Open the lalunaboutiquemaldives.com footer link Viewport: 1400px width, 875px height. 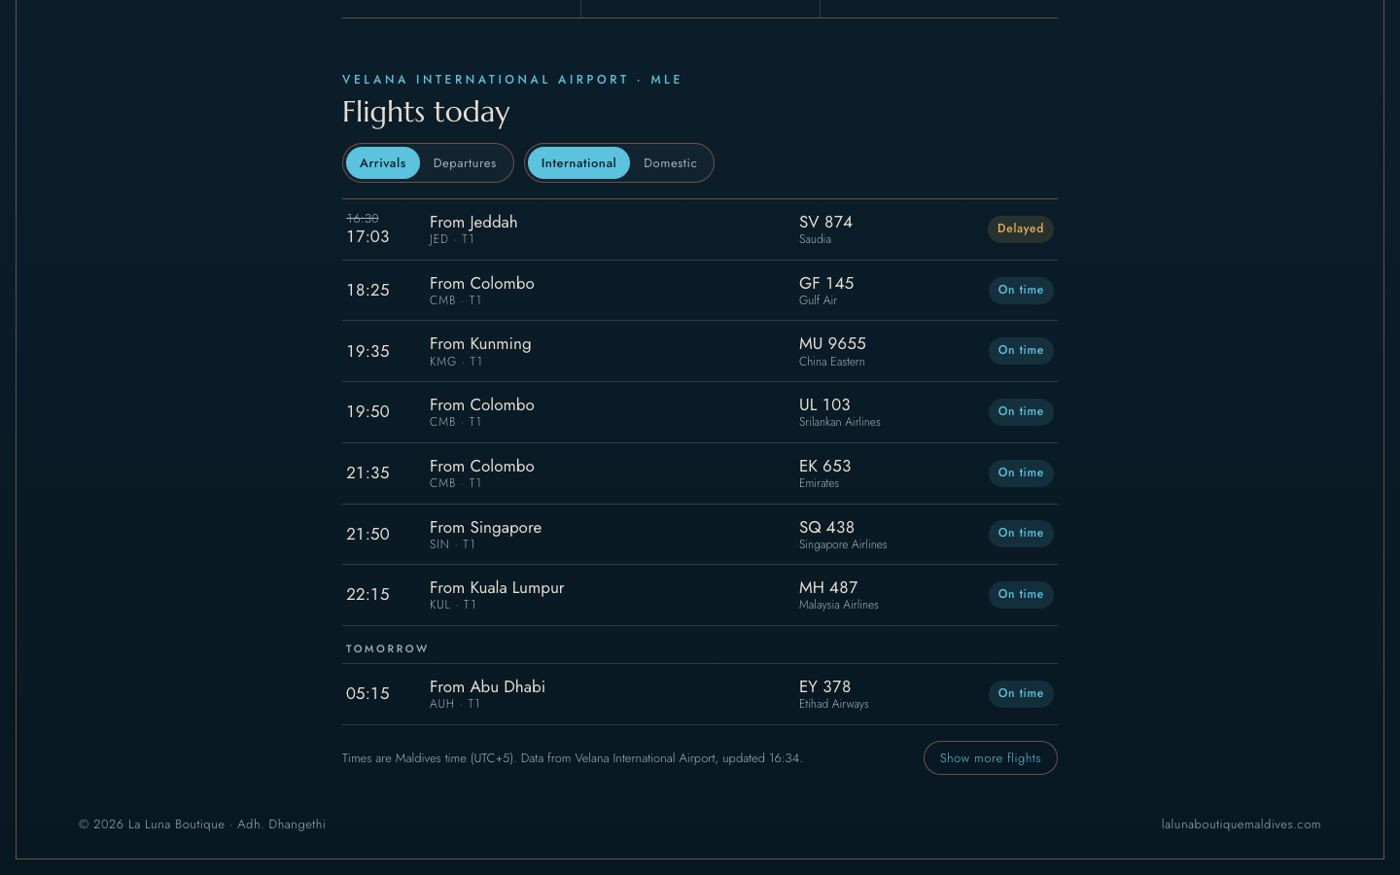[x=1241, y=824]
